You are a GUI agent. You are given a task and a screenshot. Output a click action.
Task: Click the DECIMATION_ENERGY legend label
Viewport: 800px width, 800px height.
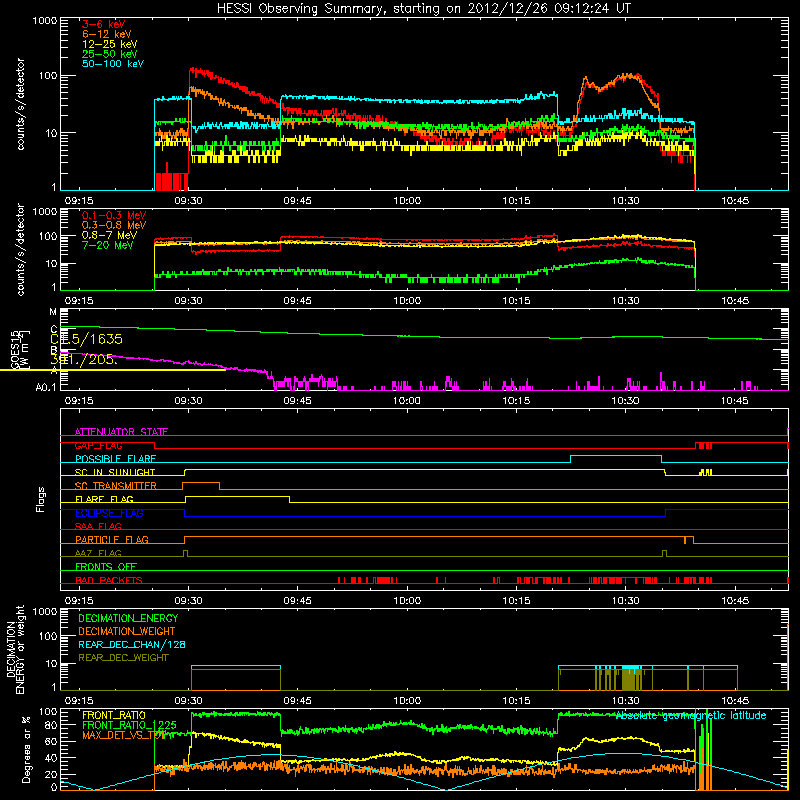[x=128, y=618]
